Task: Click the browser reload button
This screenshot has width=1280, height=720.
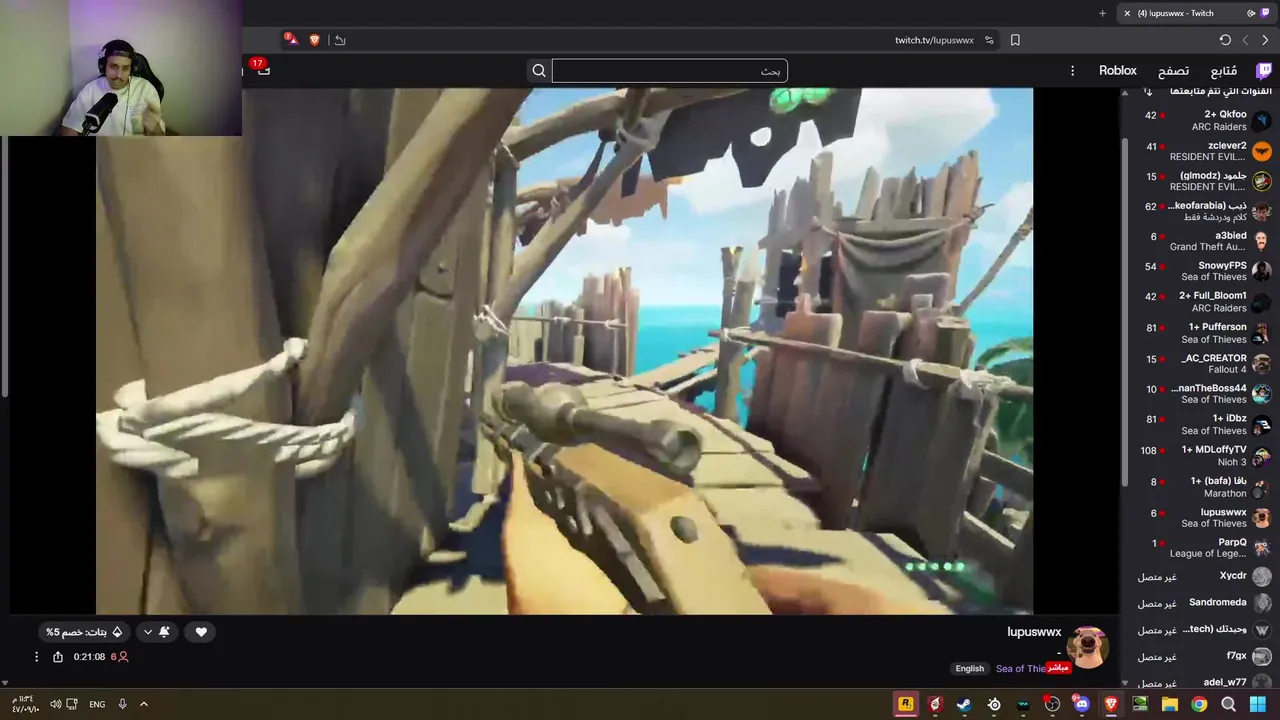Action: click(x=1225, y=40)
